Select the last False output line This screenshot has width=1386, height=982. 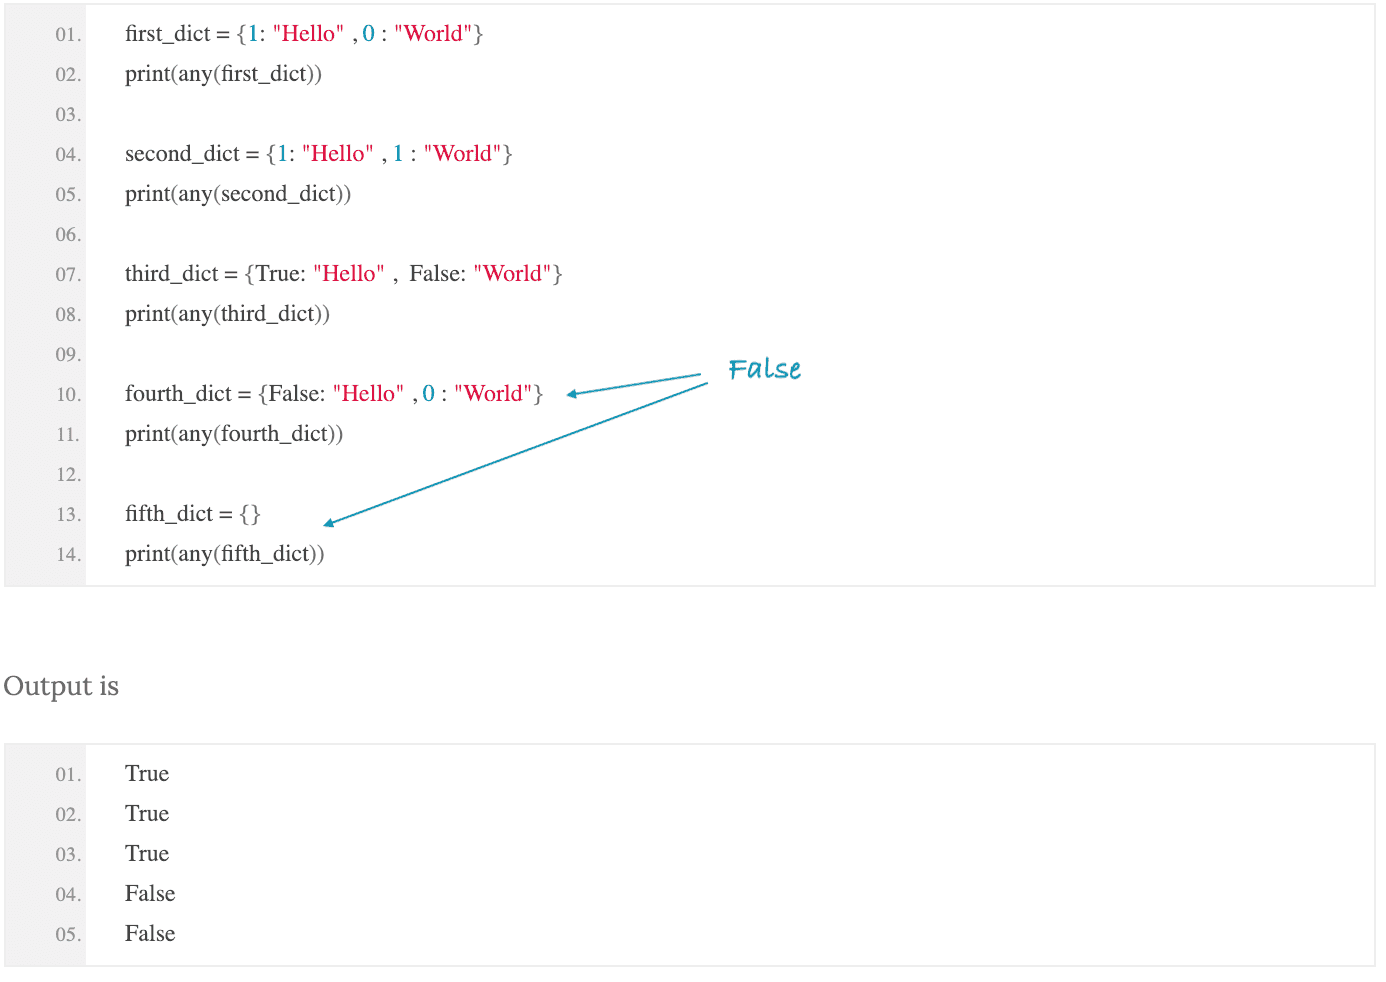[x=150, y=934]
